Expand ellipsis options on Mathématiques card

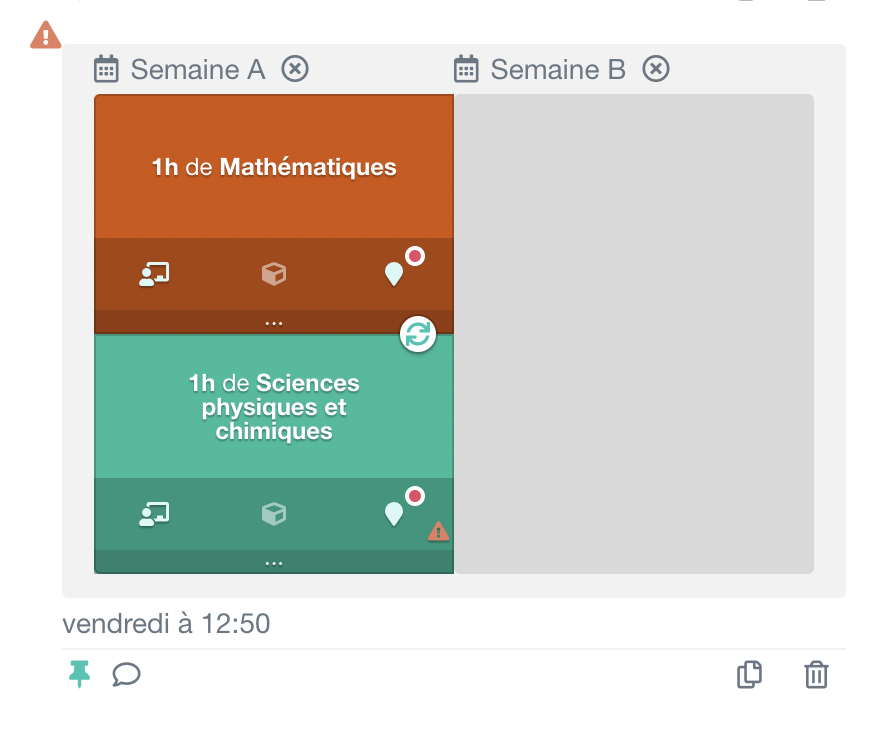click(274, 322)
